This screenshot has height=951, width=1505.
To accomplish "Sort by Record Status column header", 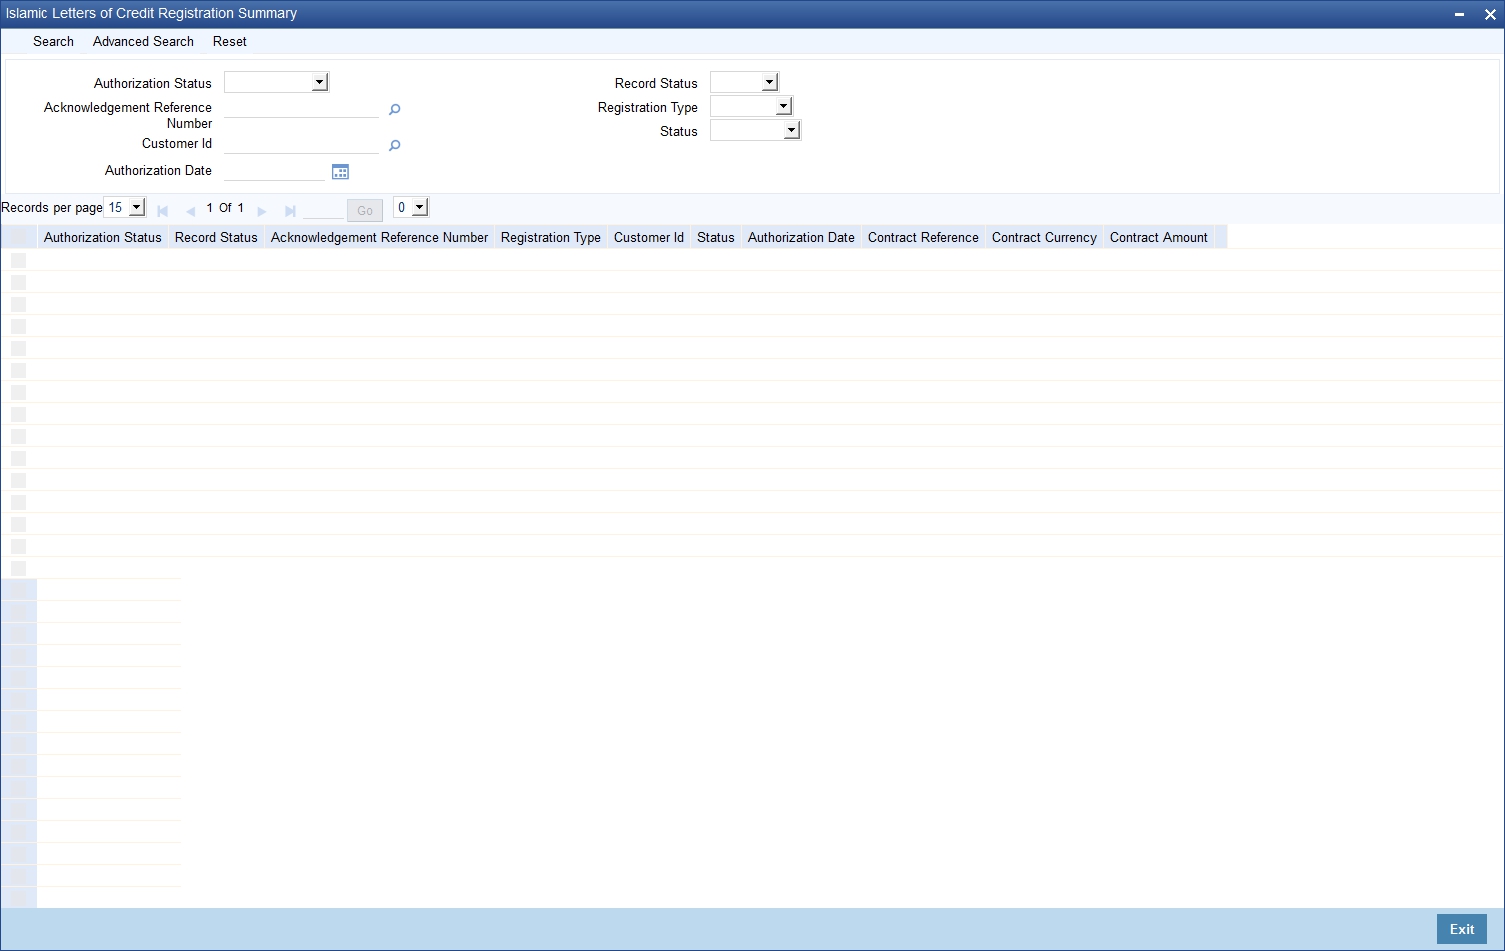I will pyautogui.click(x=216, y=237).
